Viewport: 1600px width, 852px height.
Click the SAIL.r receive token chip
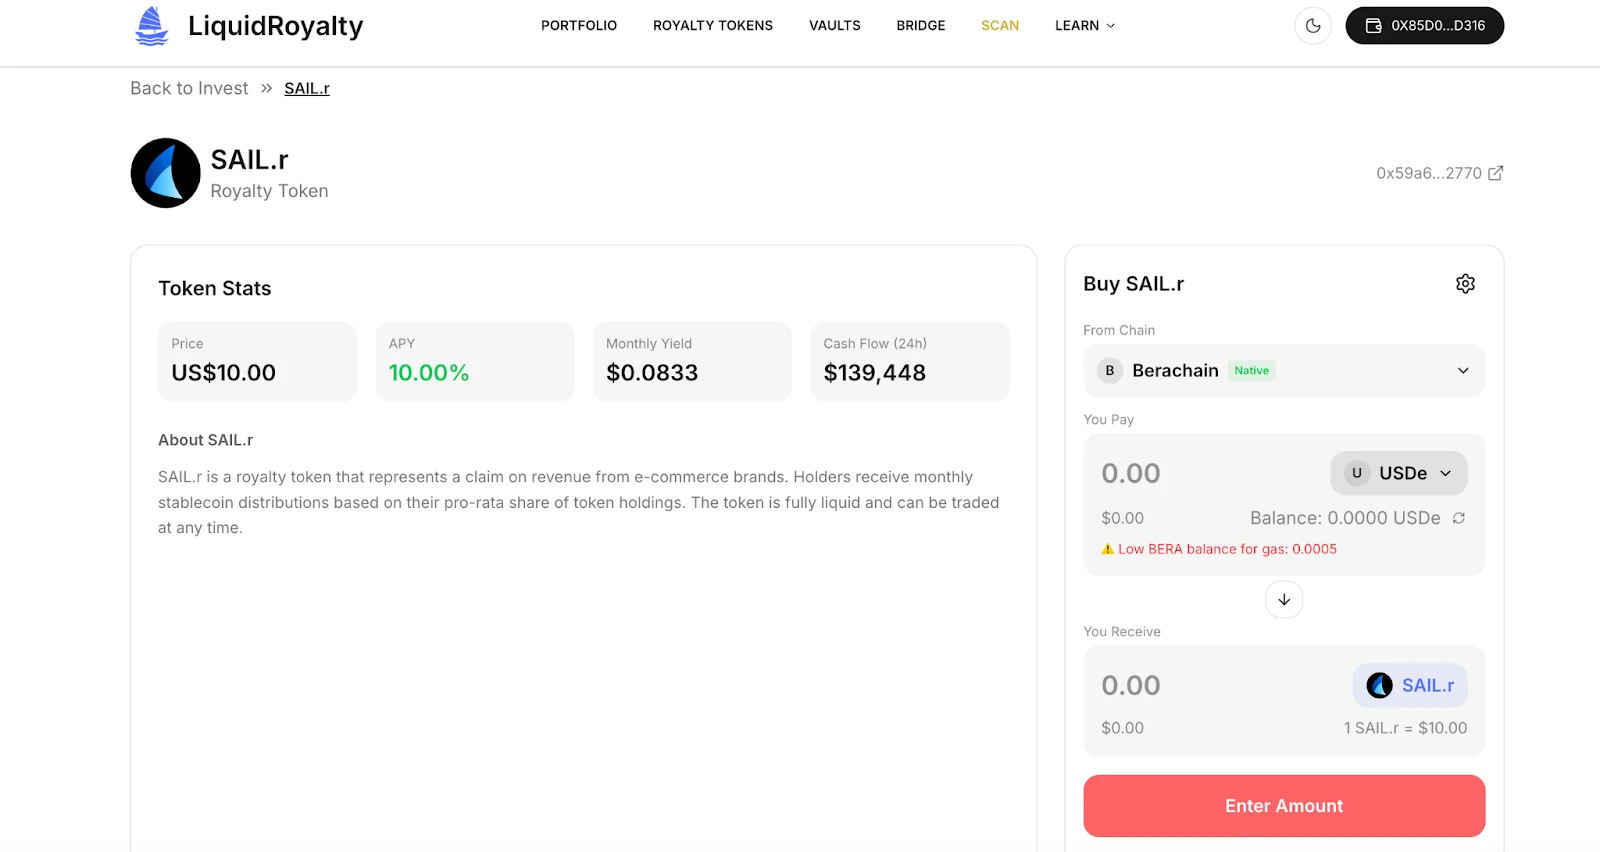[1410, 685]
